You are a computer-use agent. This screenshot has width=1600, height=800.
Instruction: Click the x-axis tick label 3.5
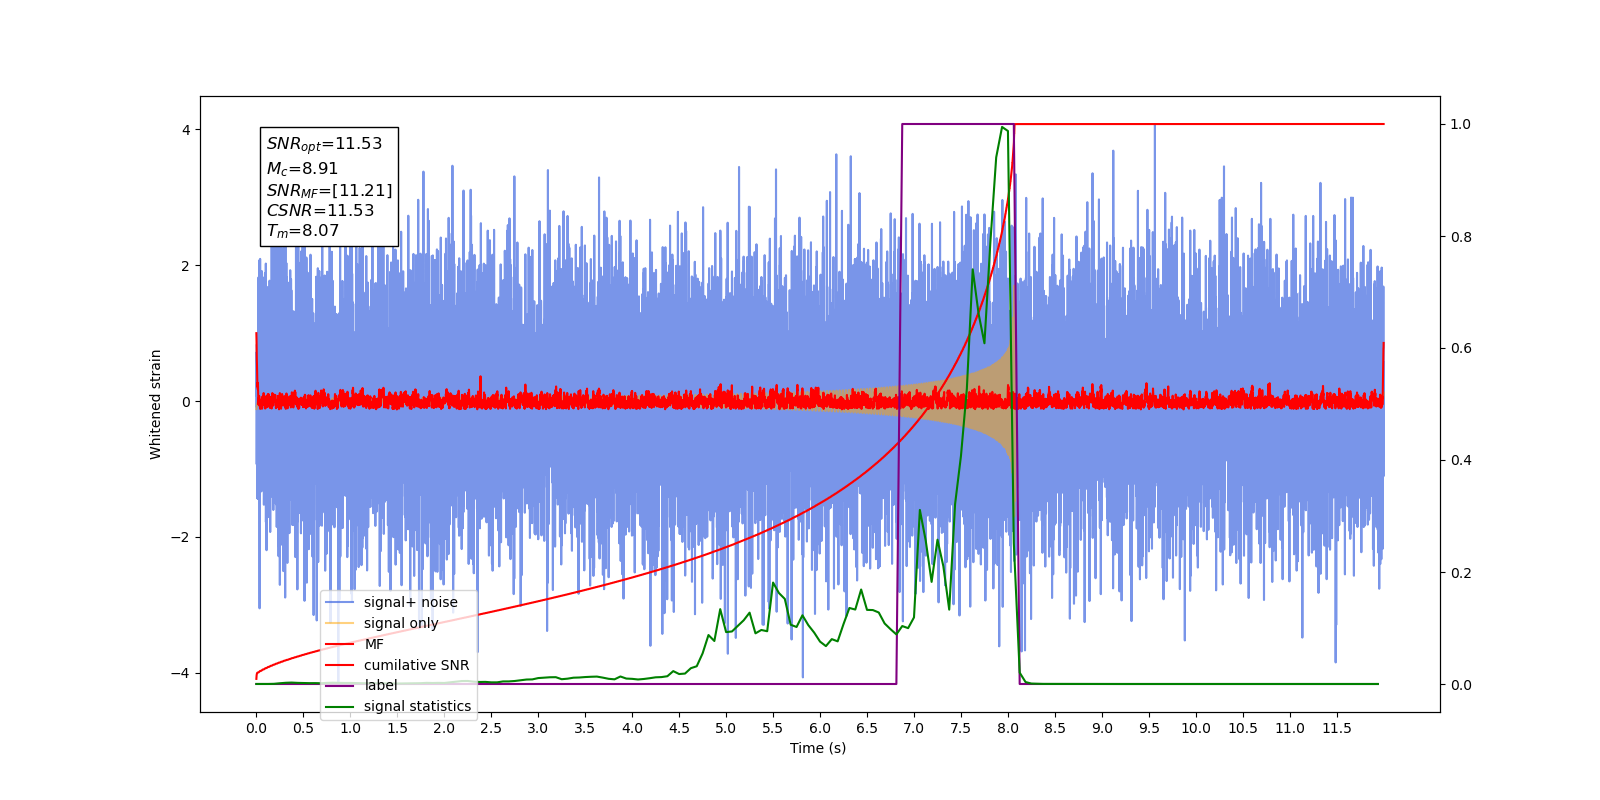coord(585,728)
